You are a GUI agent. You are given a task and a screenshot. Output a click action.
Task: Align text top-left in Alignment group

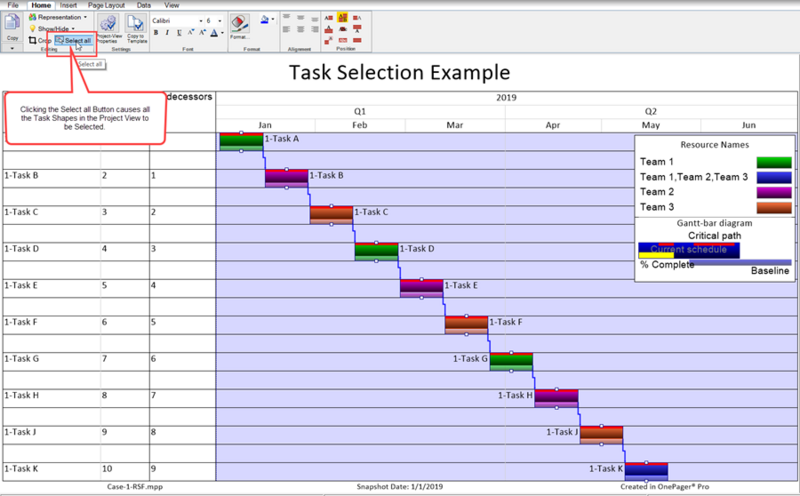point(286,18)
